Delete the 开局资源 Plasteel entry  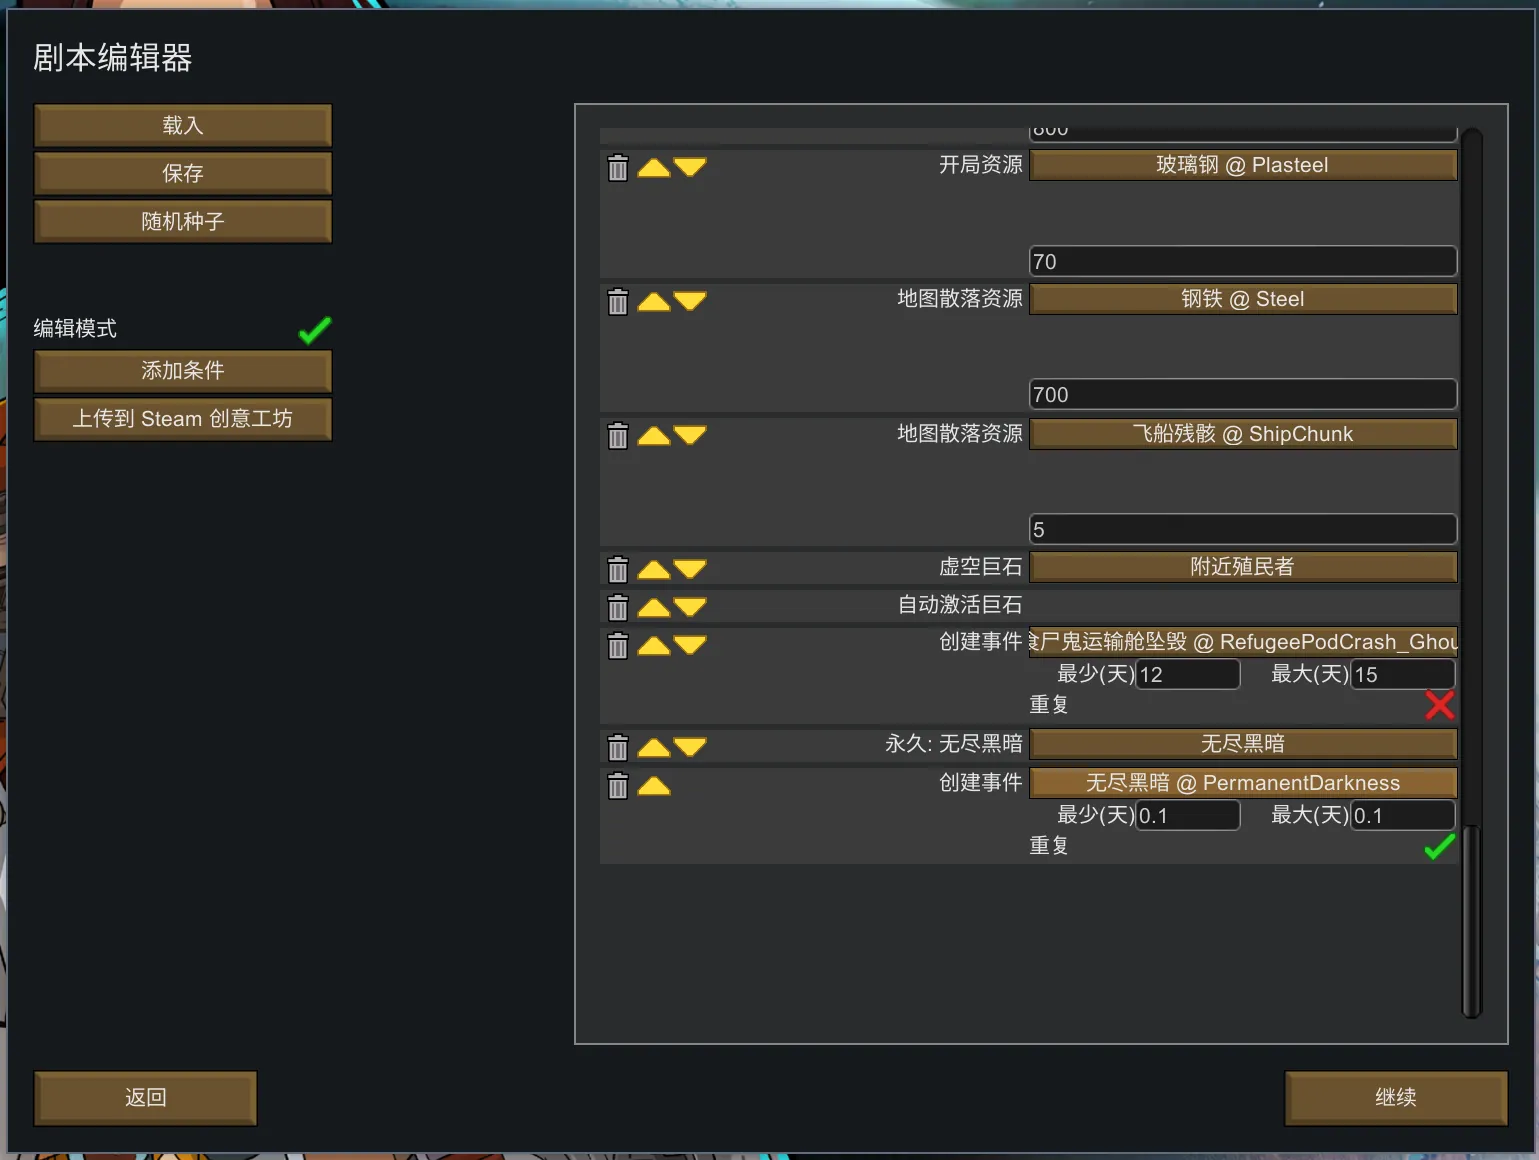pos(618,168)
